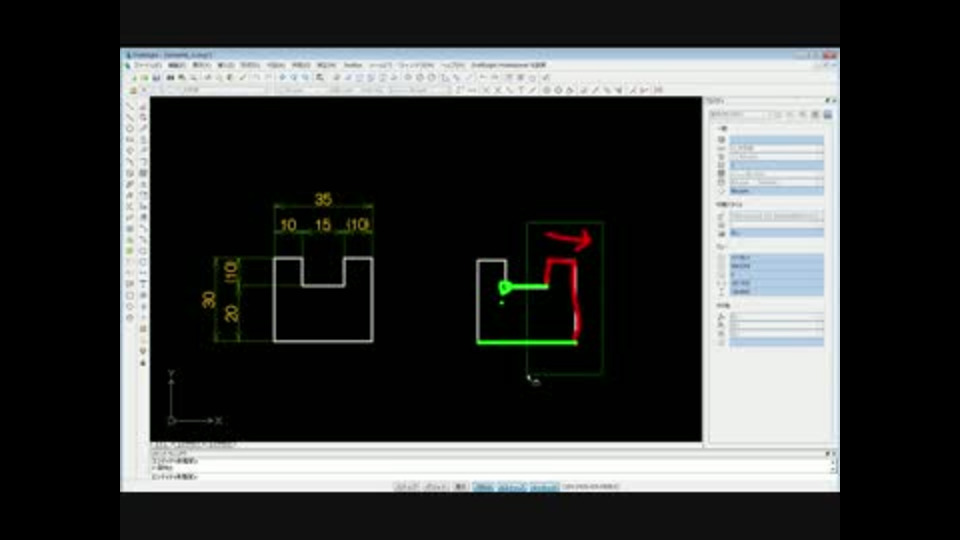Click the dynamic pan icon in the toolbar
960x540 pixels.
(x=282, y=78)
